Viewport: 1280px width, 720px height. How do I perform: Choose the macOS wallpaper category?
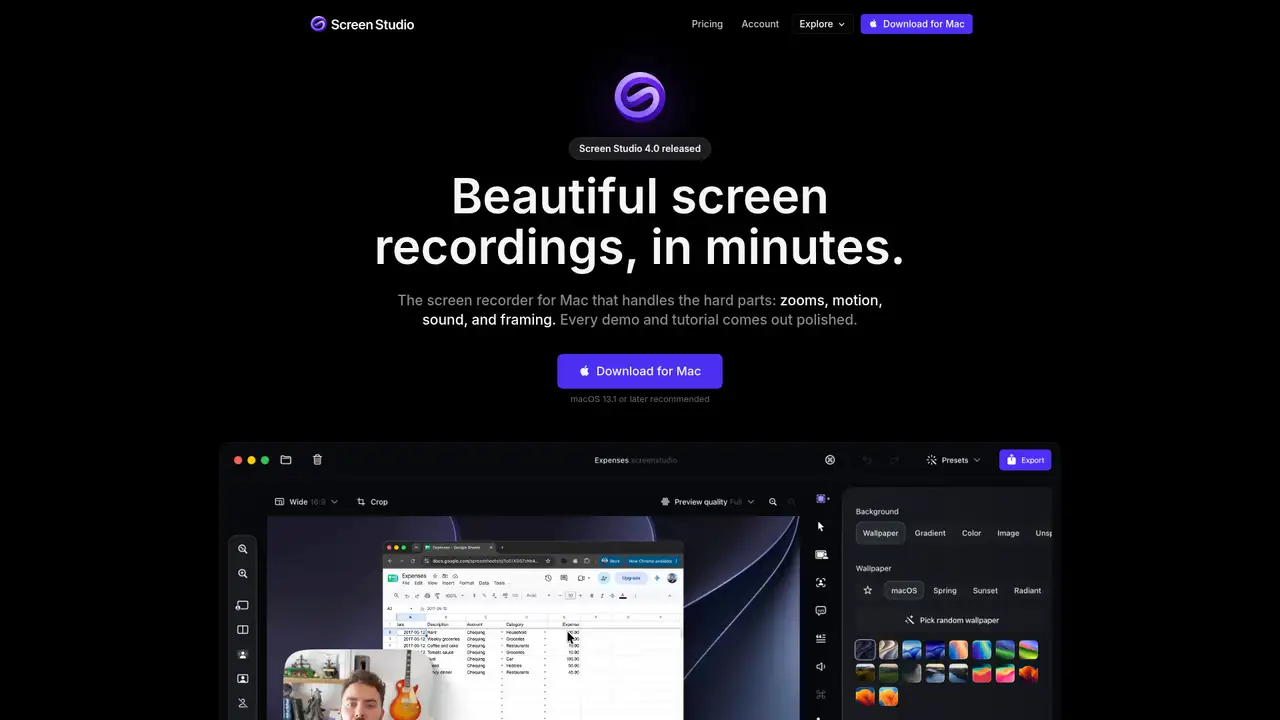[x=904, y=591]
